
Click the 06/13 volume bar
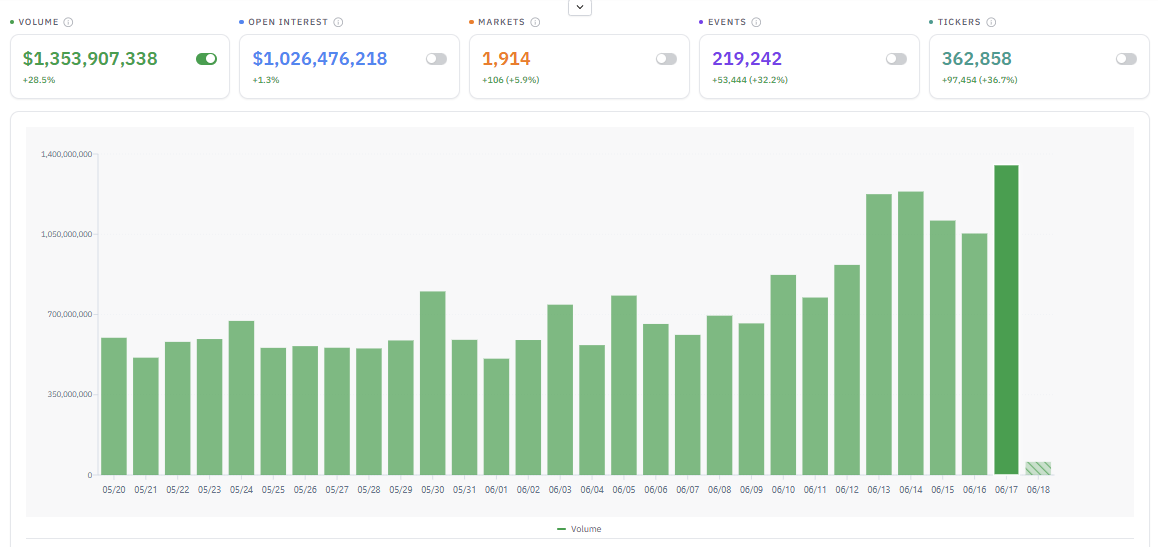[x=879, y=334]
